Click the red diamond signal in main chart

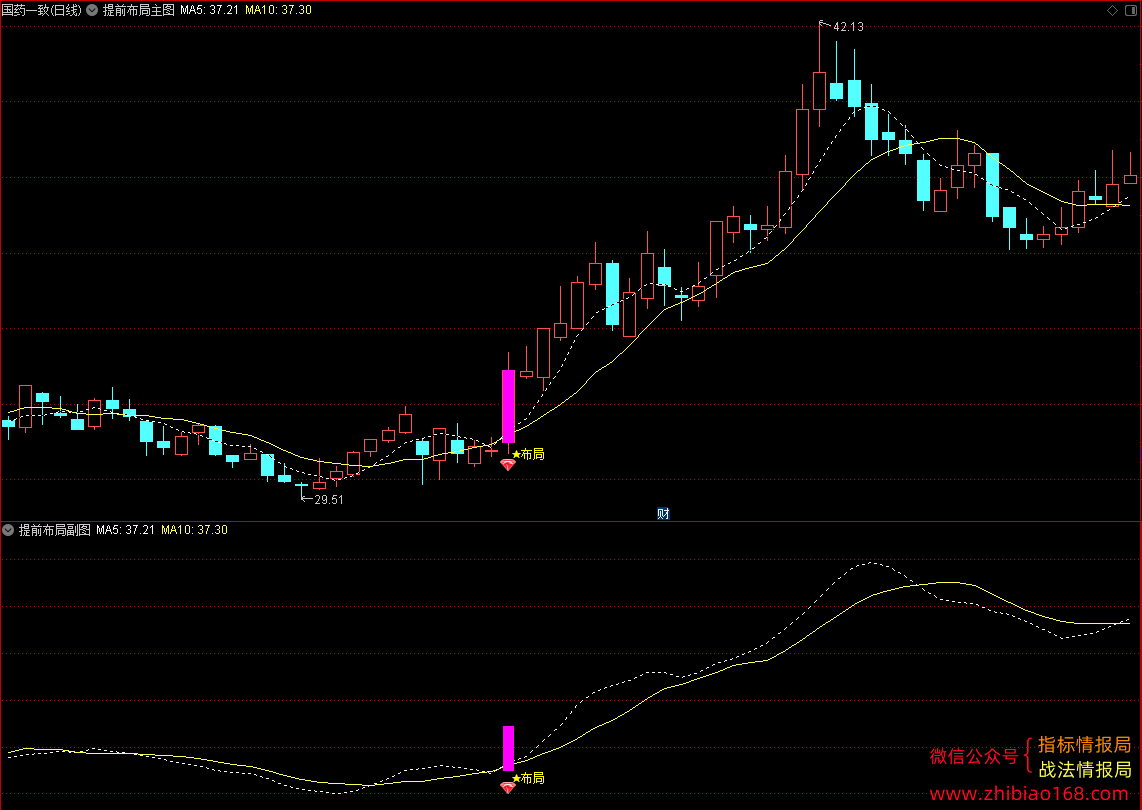(508, 464)
